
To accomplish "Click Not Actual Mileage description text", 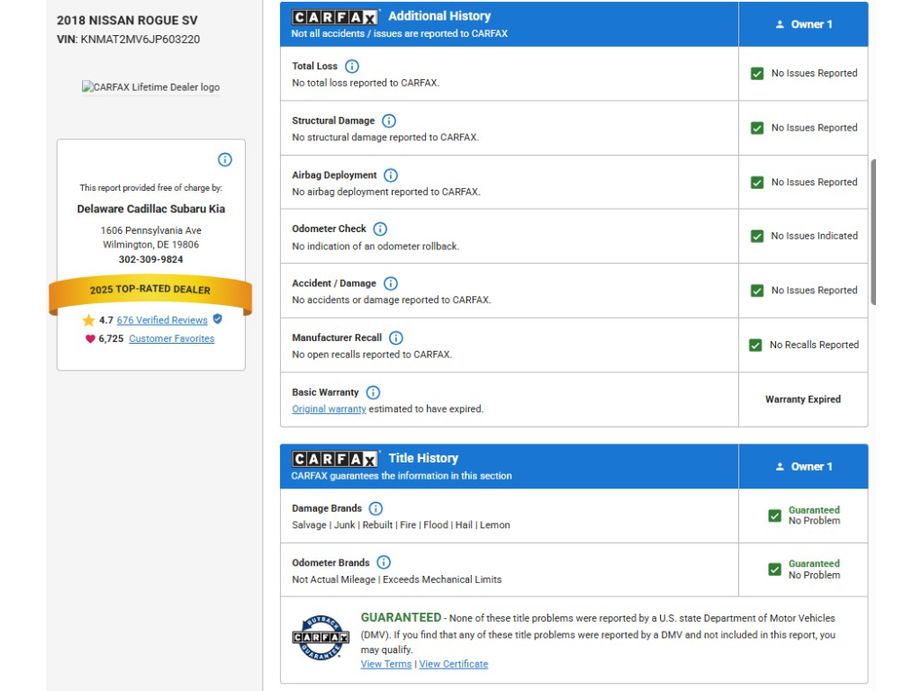I will click(x=396, y=579).
